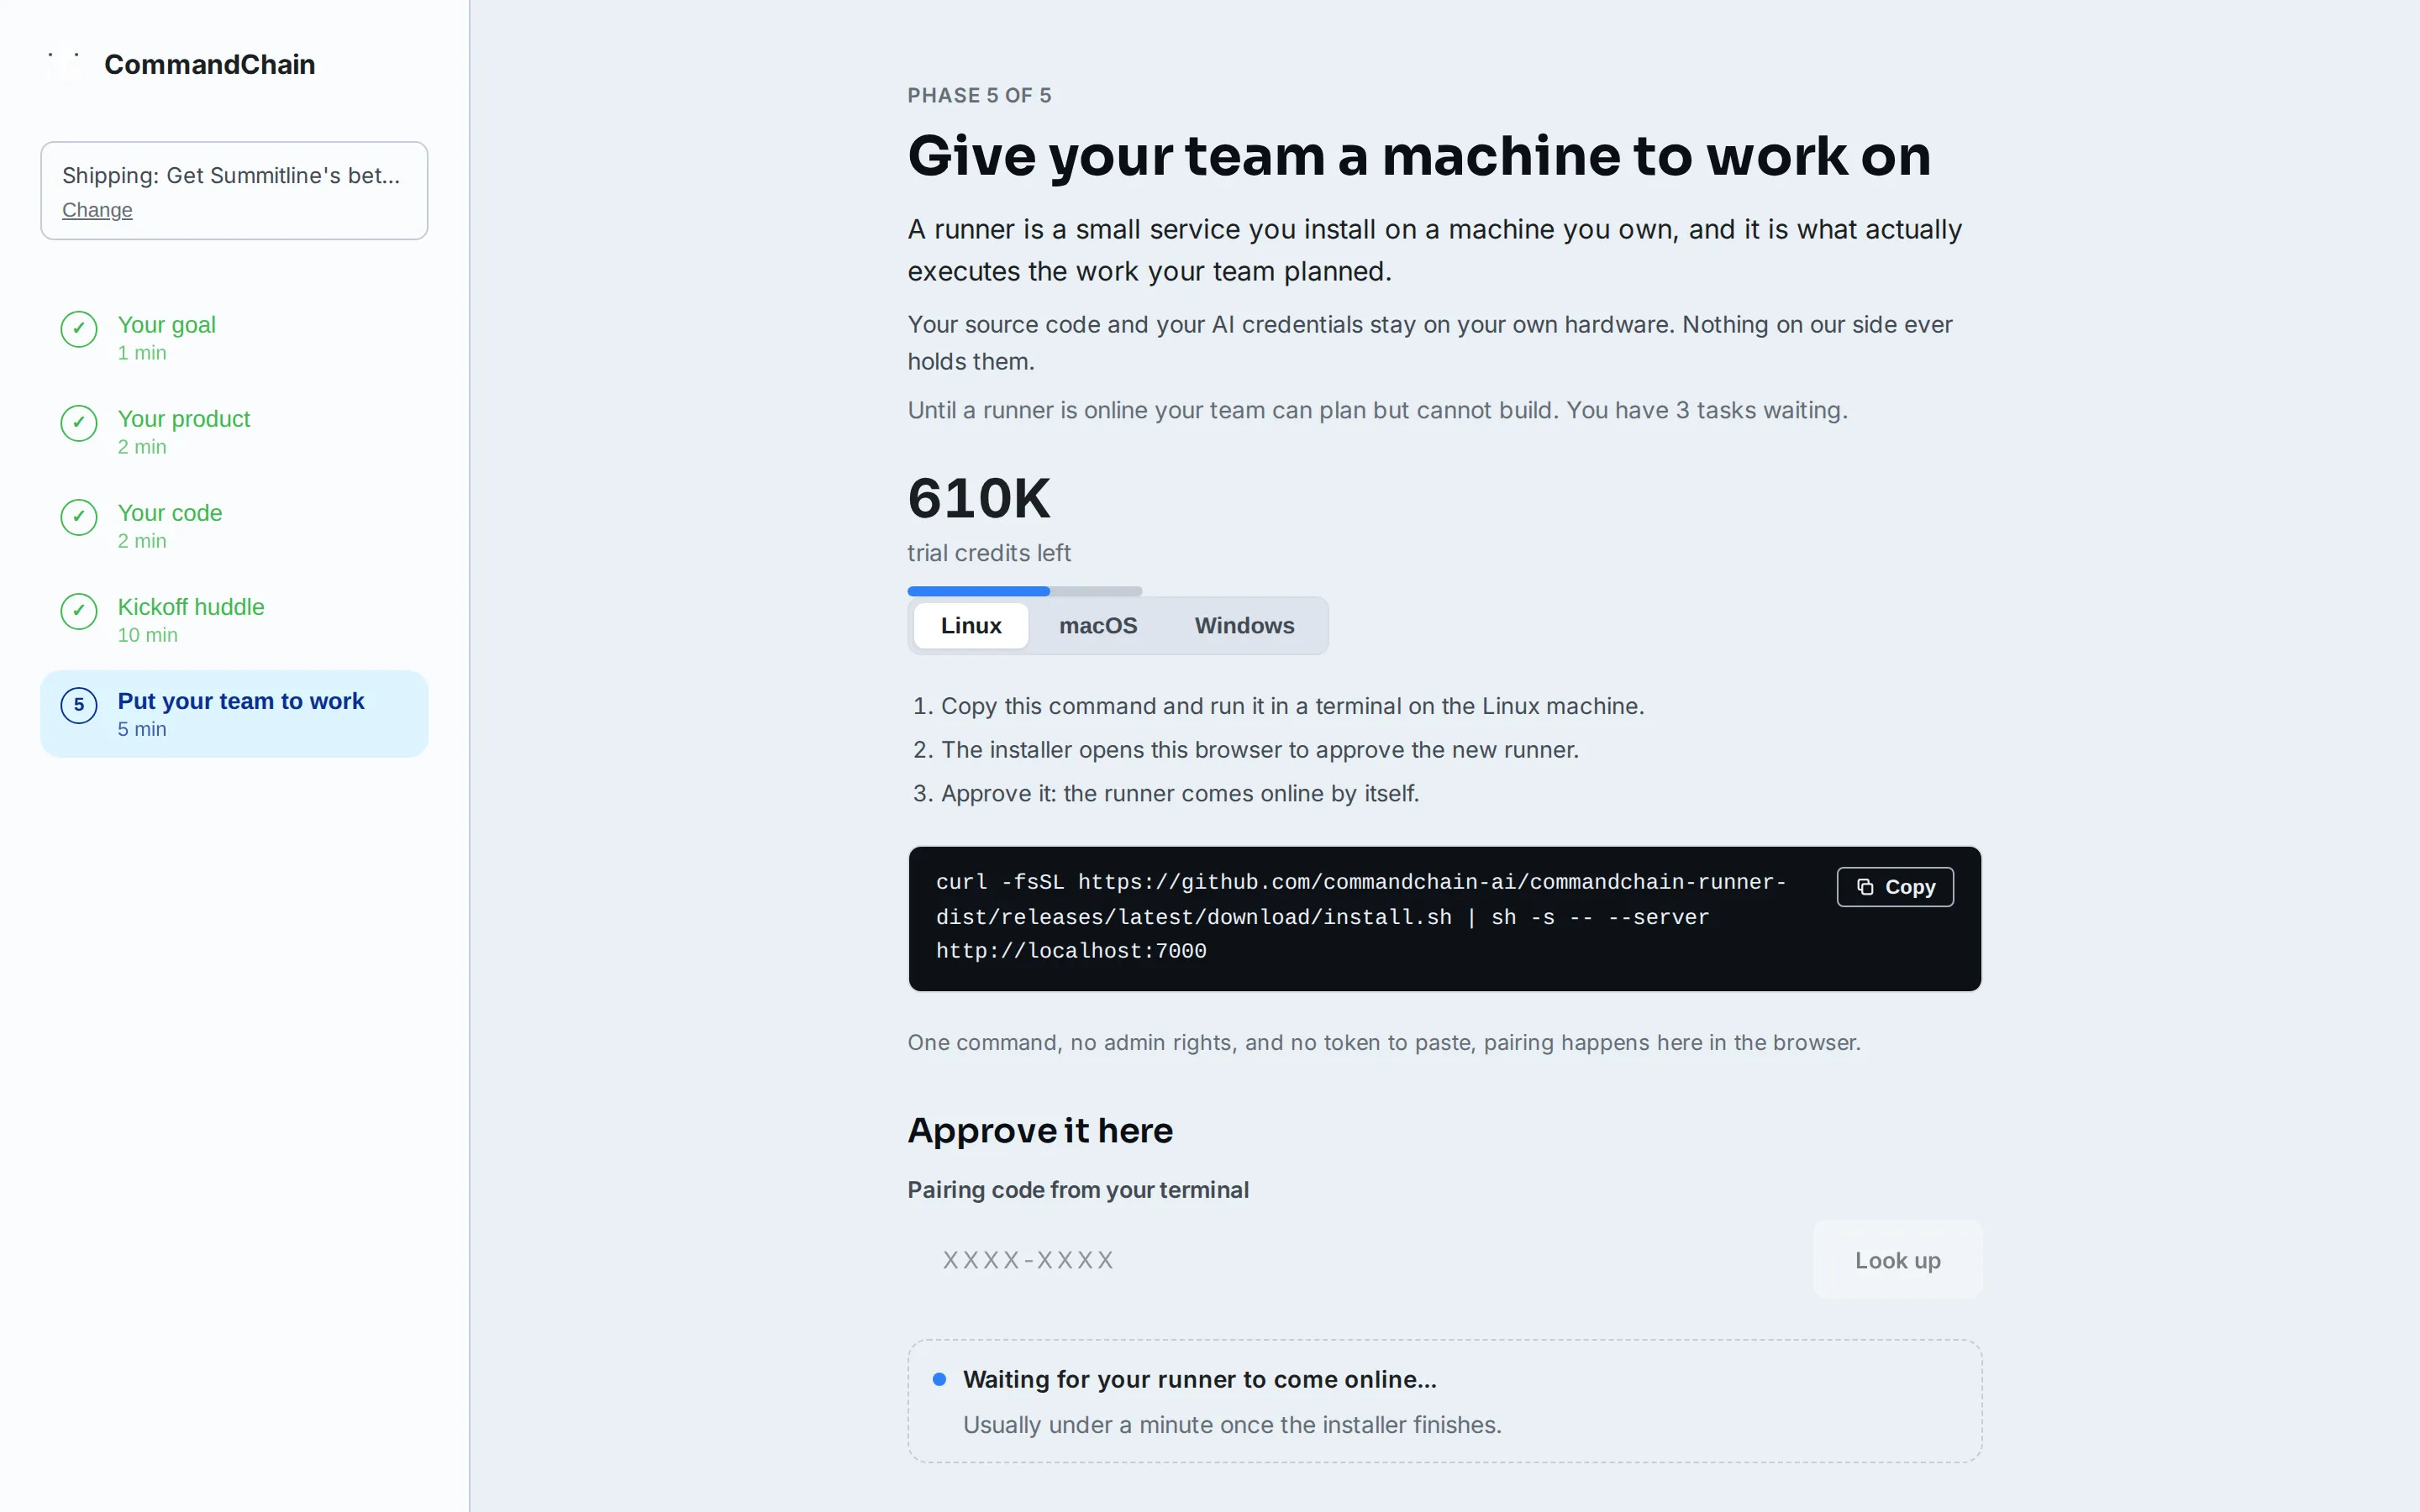Click the checkmark icon beside Your code
This screenshot has height=1512, width=2420.
(x=79, y=517)
